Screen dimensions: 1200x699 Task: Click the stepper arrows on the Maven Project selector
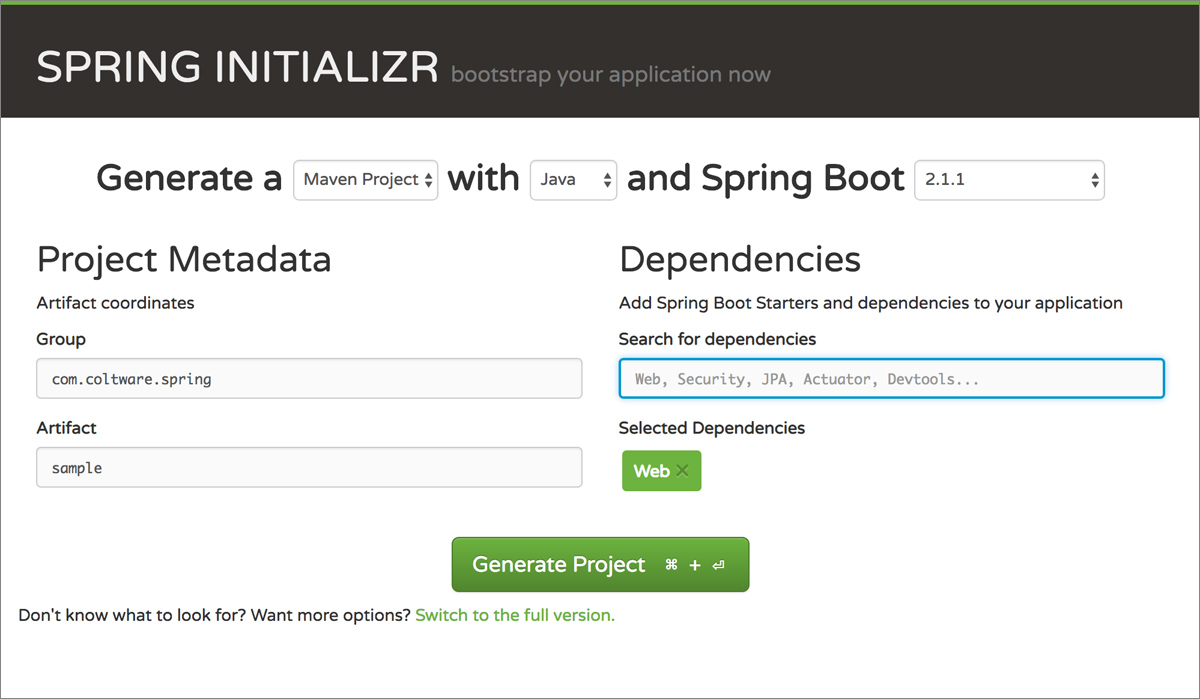pos(428,180)
